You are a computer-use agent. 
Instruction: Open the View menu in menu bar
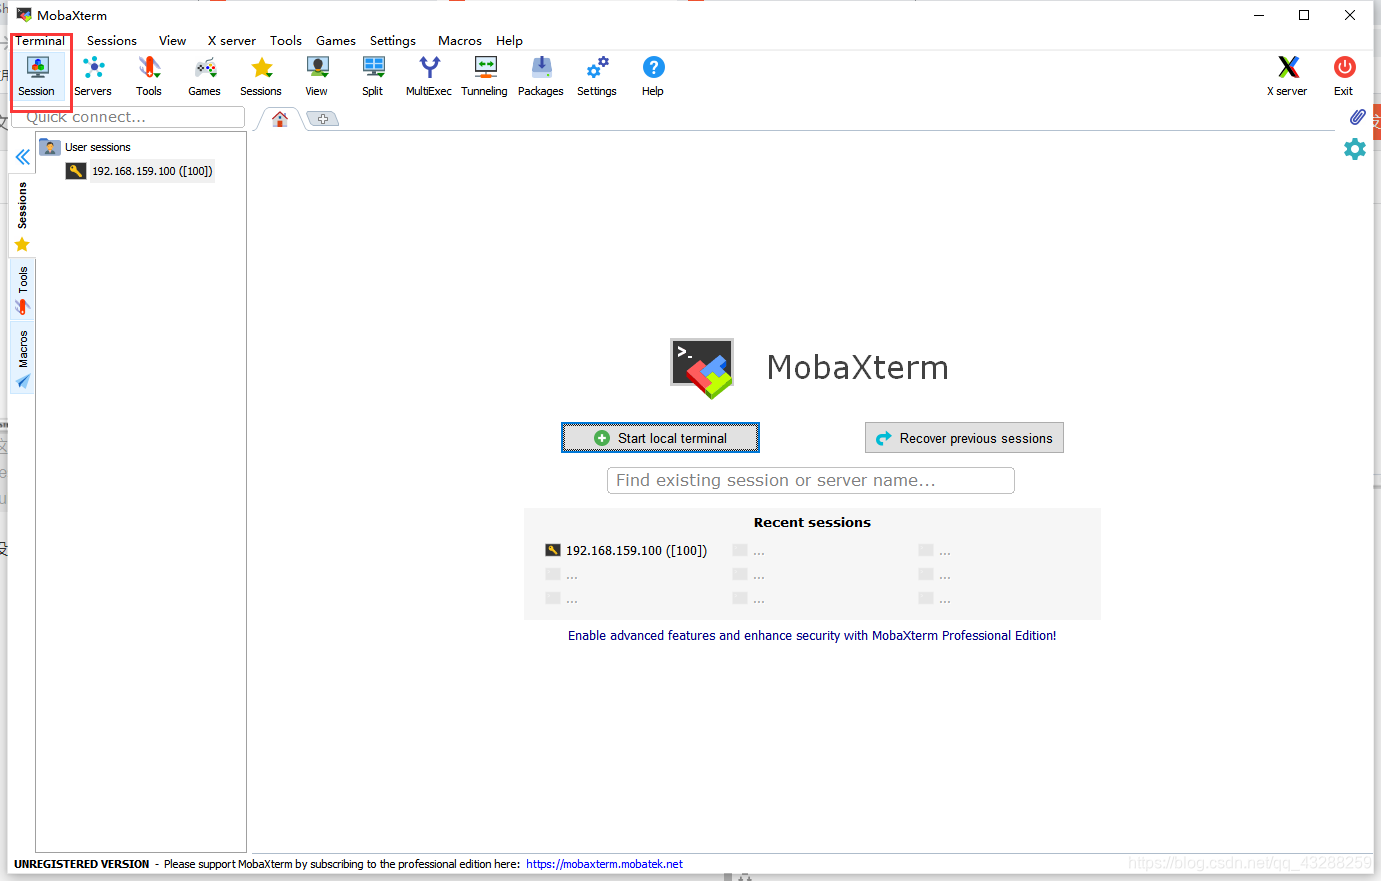point(172,41)
